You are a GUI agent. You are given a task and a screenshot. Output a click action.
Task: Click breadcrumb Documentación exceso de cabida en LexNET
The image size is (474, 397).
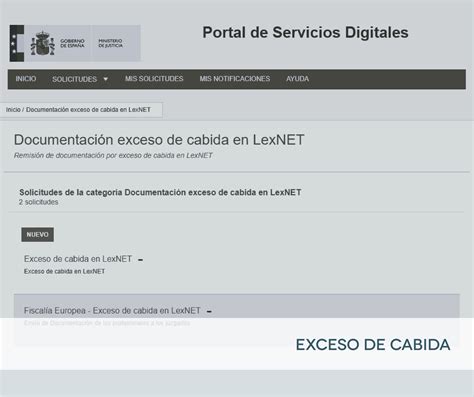(x=88, y=110)
